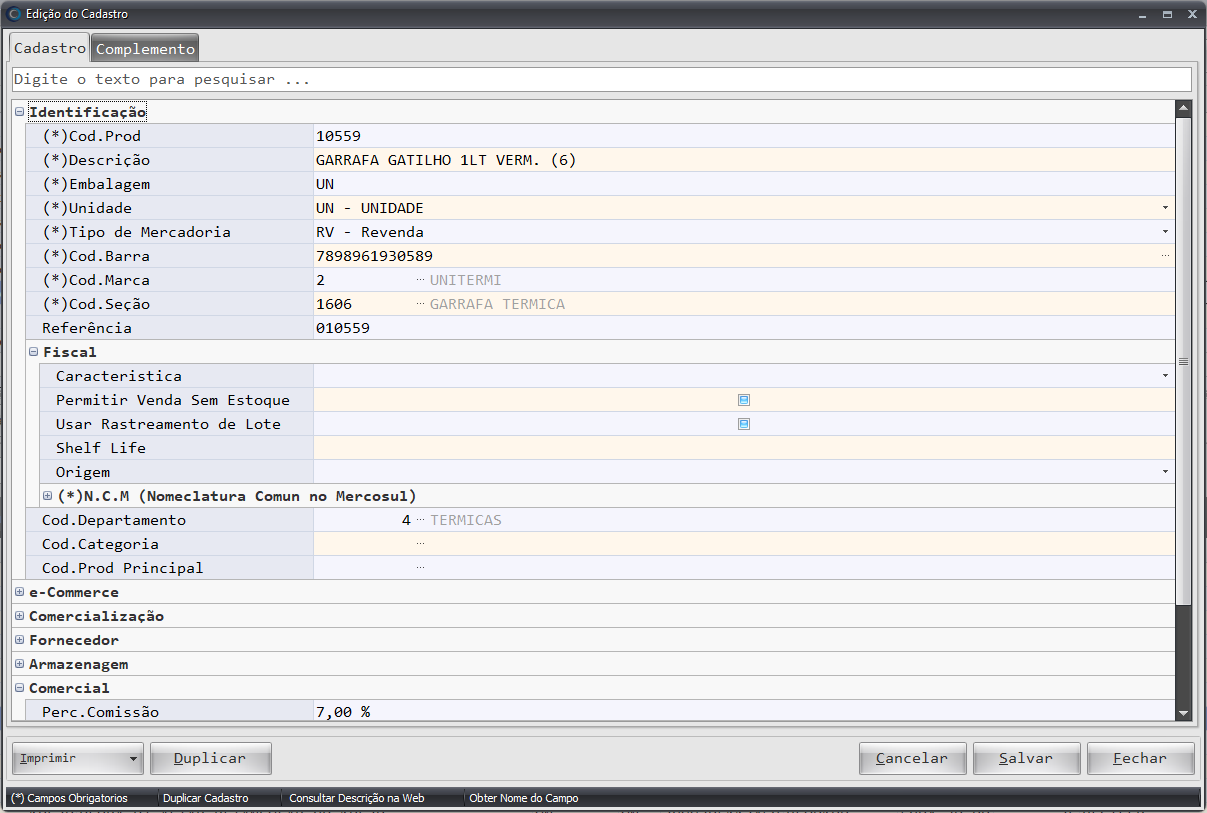Open the Unidade dropdown

click(1165, 208)
